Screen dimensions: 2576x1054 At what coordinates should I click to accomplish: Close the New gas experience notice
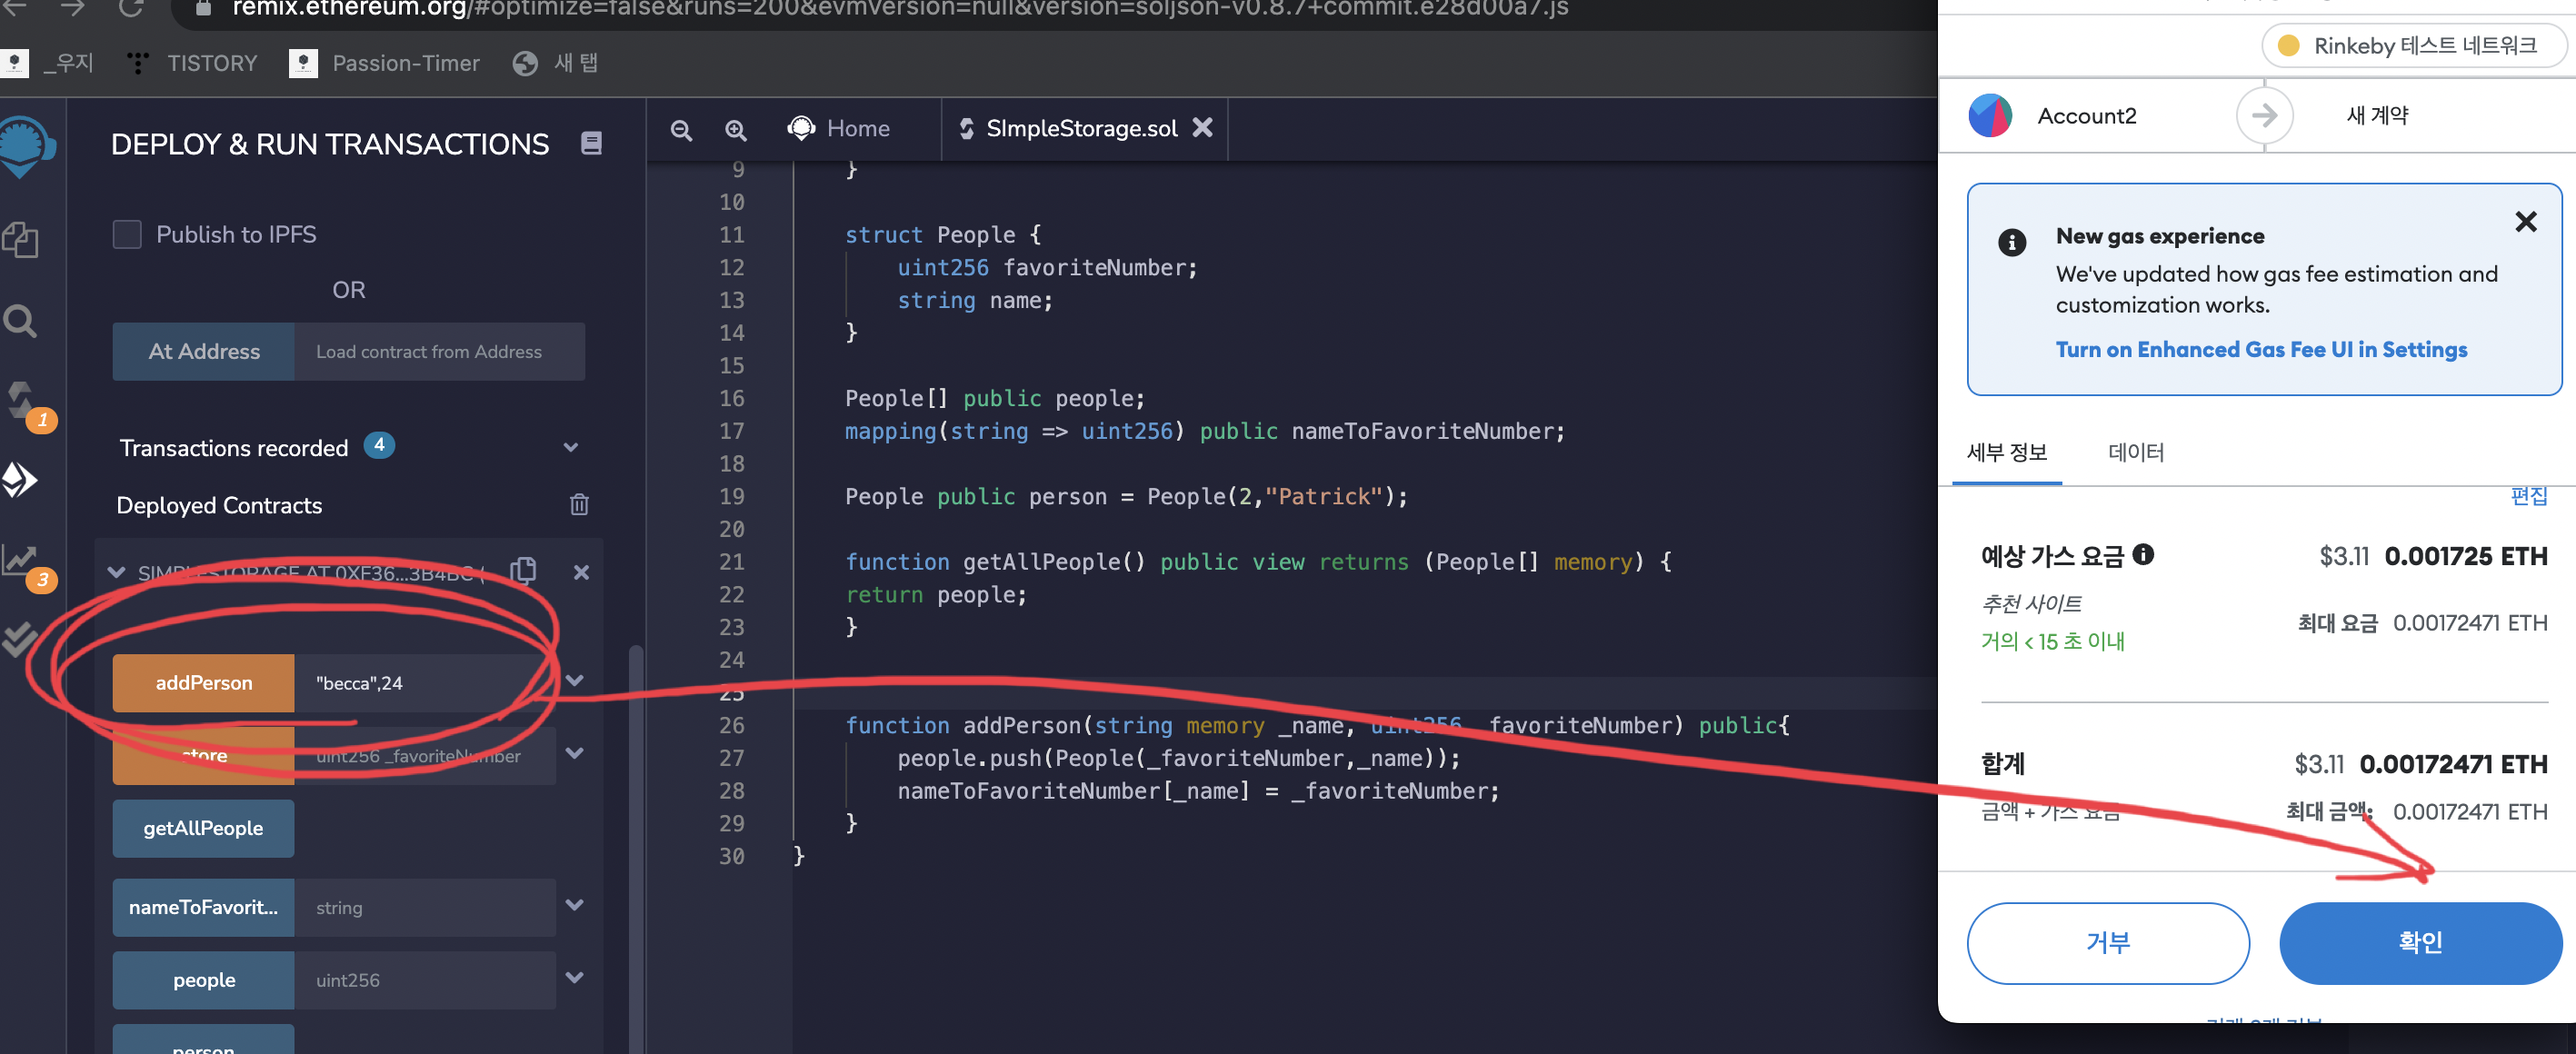point(2525,222)
